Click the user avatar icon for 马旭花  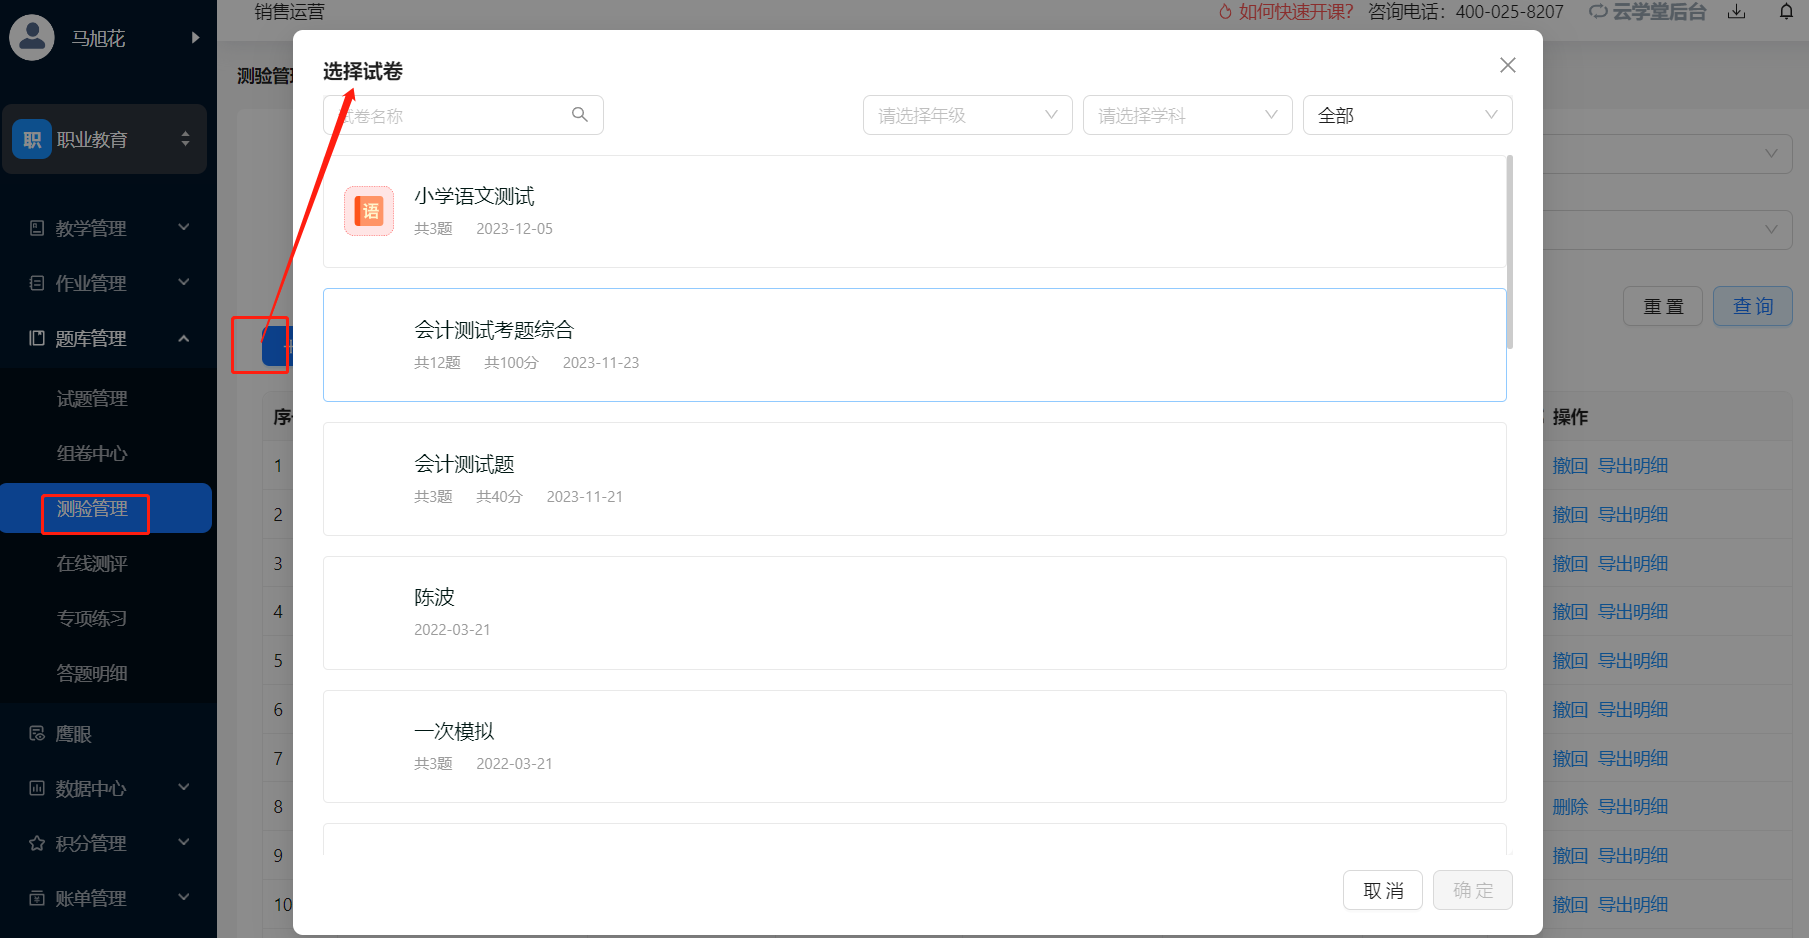point(32,37)
